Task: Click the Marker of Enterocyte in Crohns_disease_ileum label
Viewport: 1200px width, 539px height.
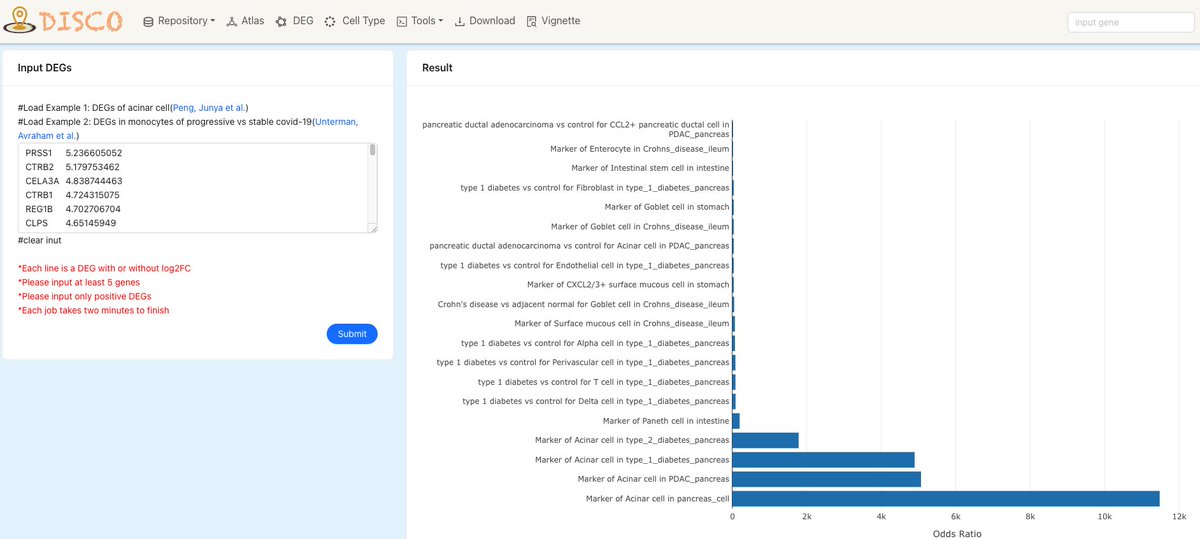Action: coord(640,149)
